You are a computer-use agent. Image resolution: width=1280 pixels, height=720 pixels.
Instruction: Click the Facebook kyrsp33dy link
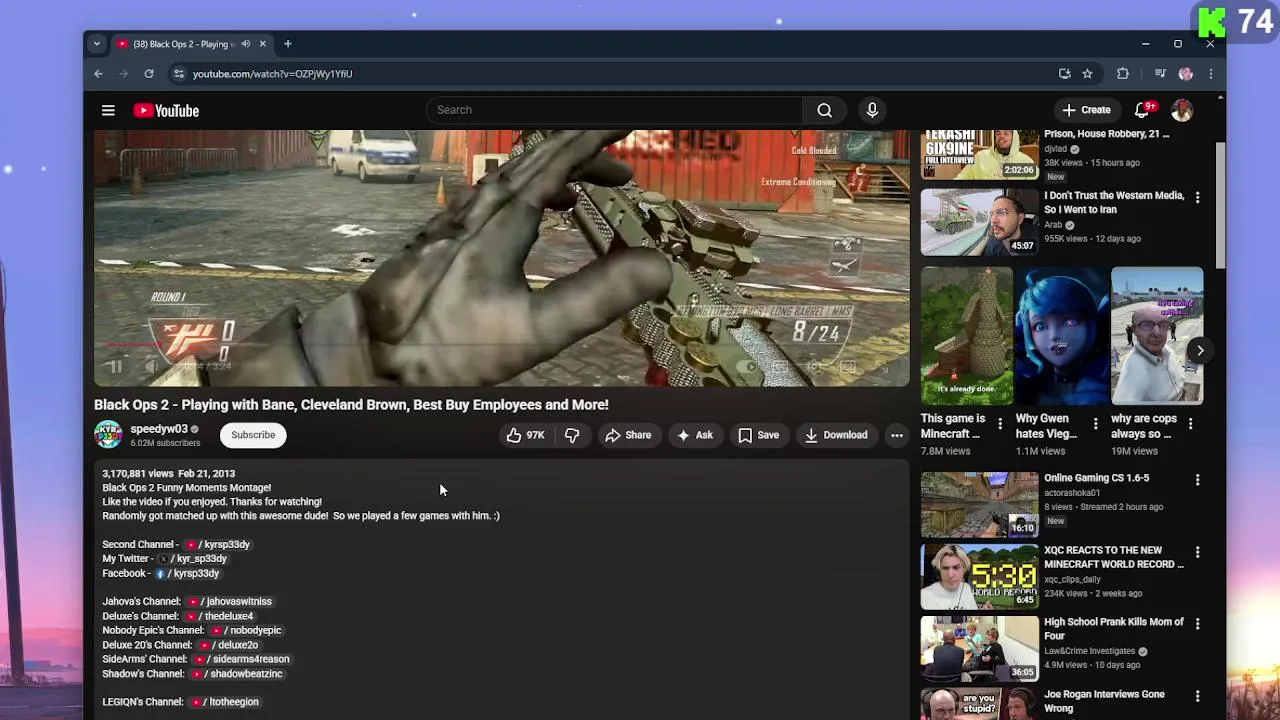click(187, 574)
